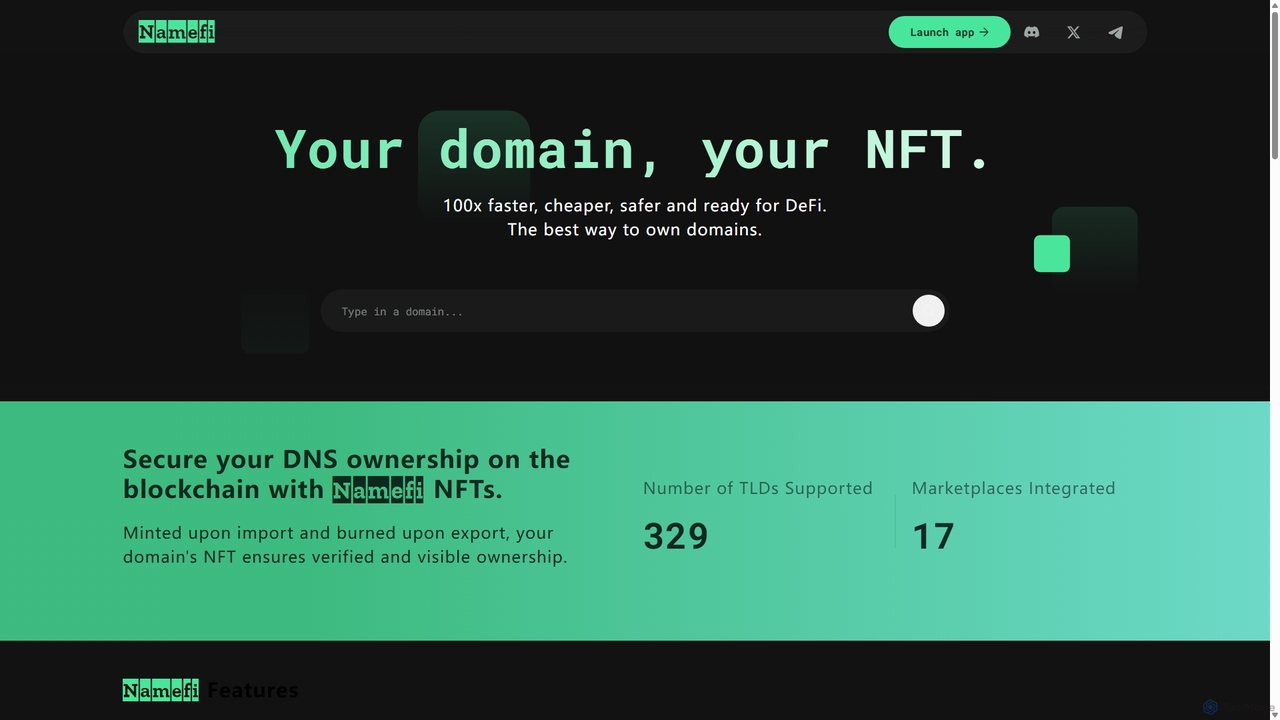Click the 'Number of TLDs Supported' label

tap(758, 488)
